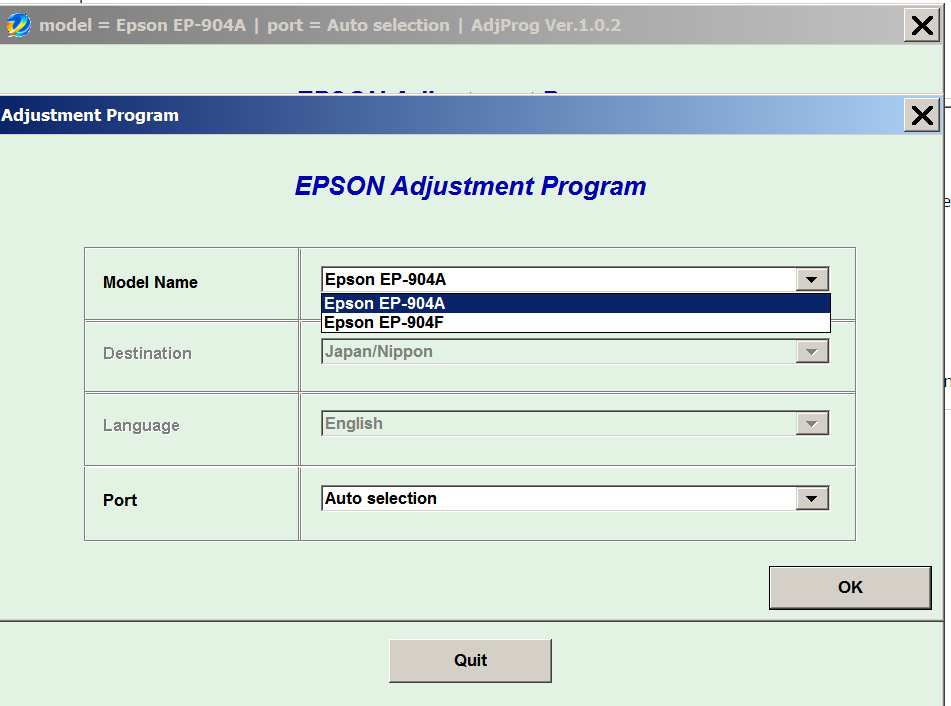This screenshot has height=706, width=951.
Task: Confirm settings with the OK button
Action: click(850, 587)
